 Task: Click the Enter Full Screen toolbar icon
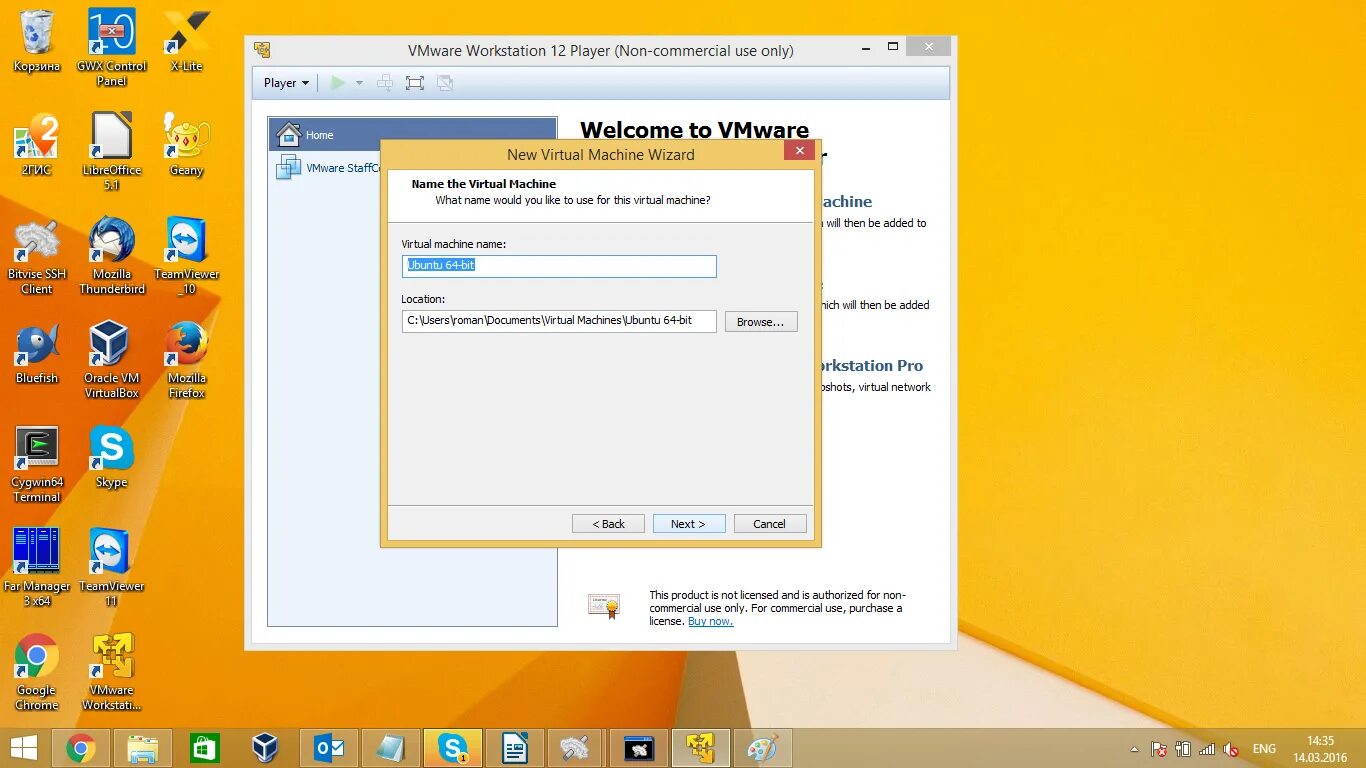(x=415, y=83)
